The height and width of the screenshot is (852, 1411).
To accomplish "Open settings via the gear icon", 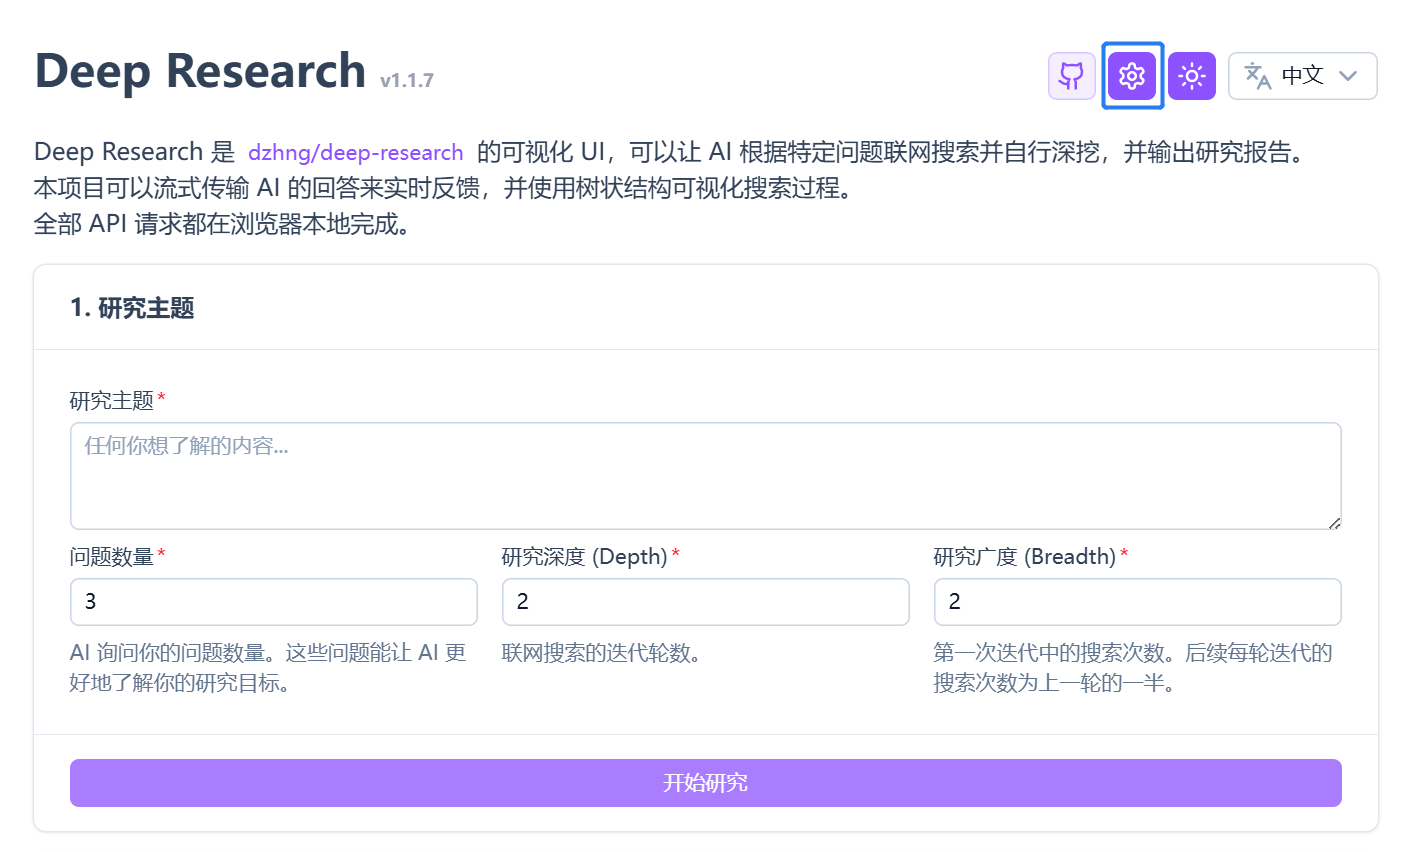I will pyautogui.click(x=1132, y=76).
